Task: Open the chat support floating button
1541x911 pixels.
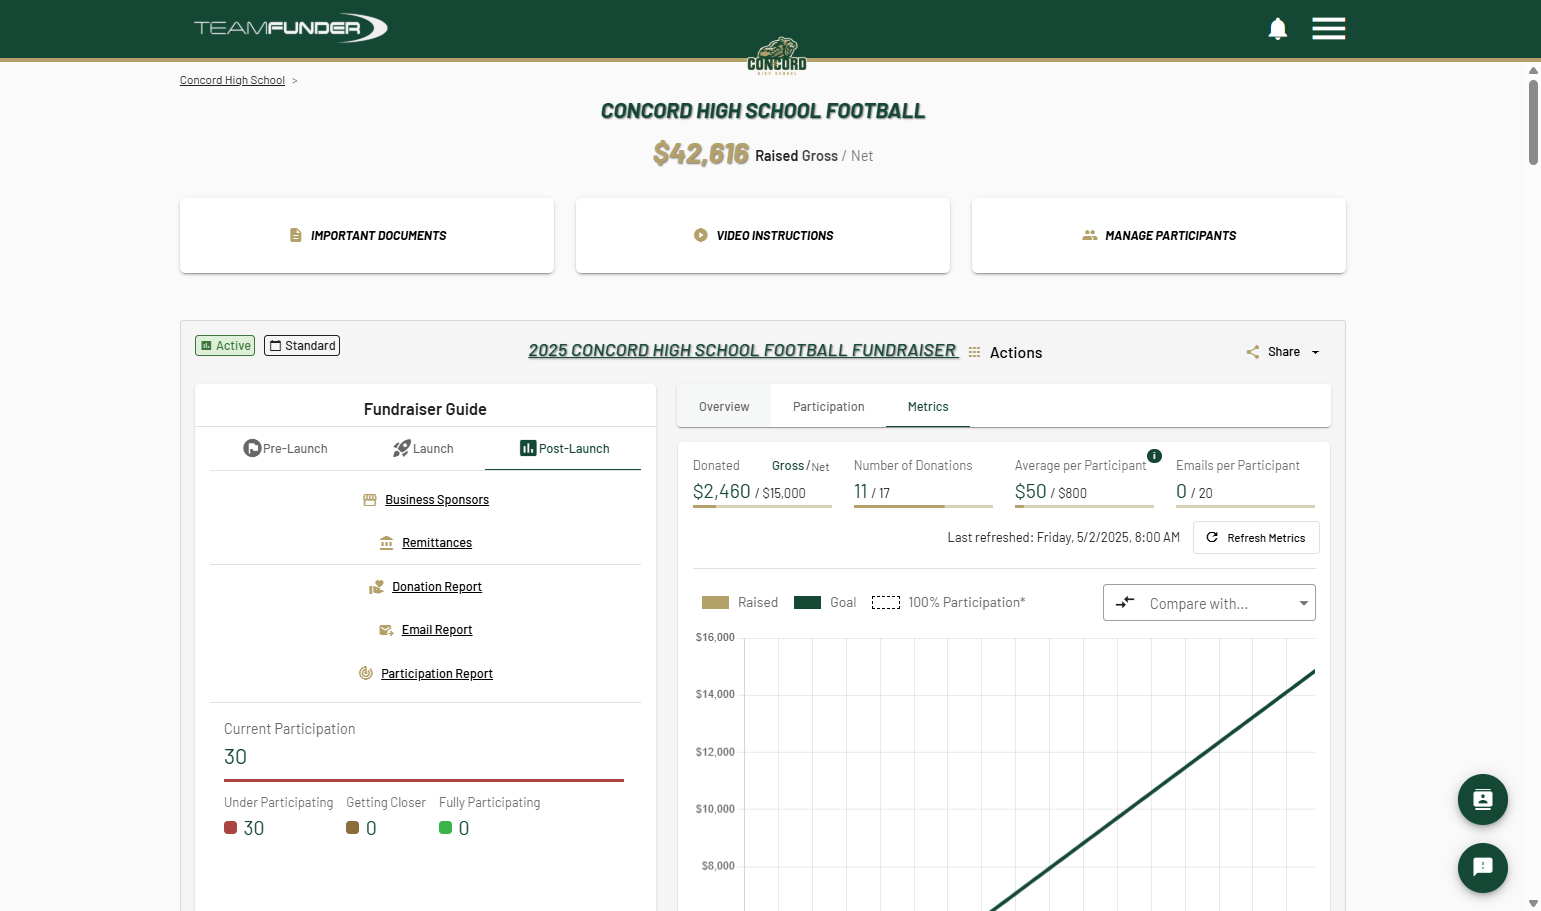Action: tap(1483, 867)
